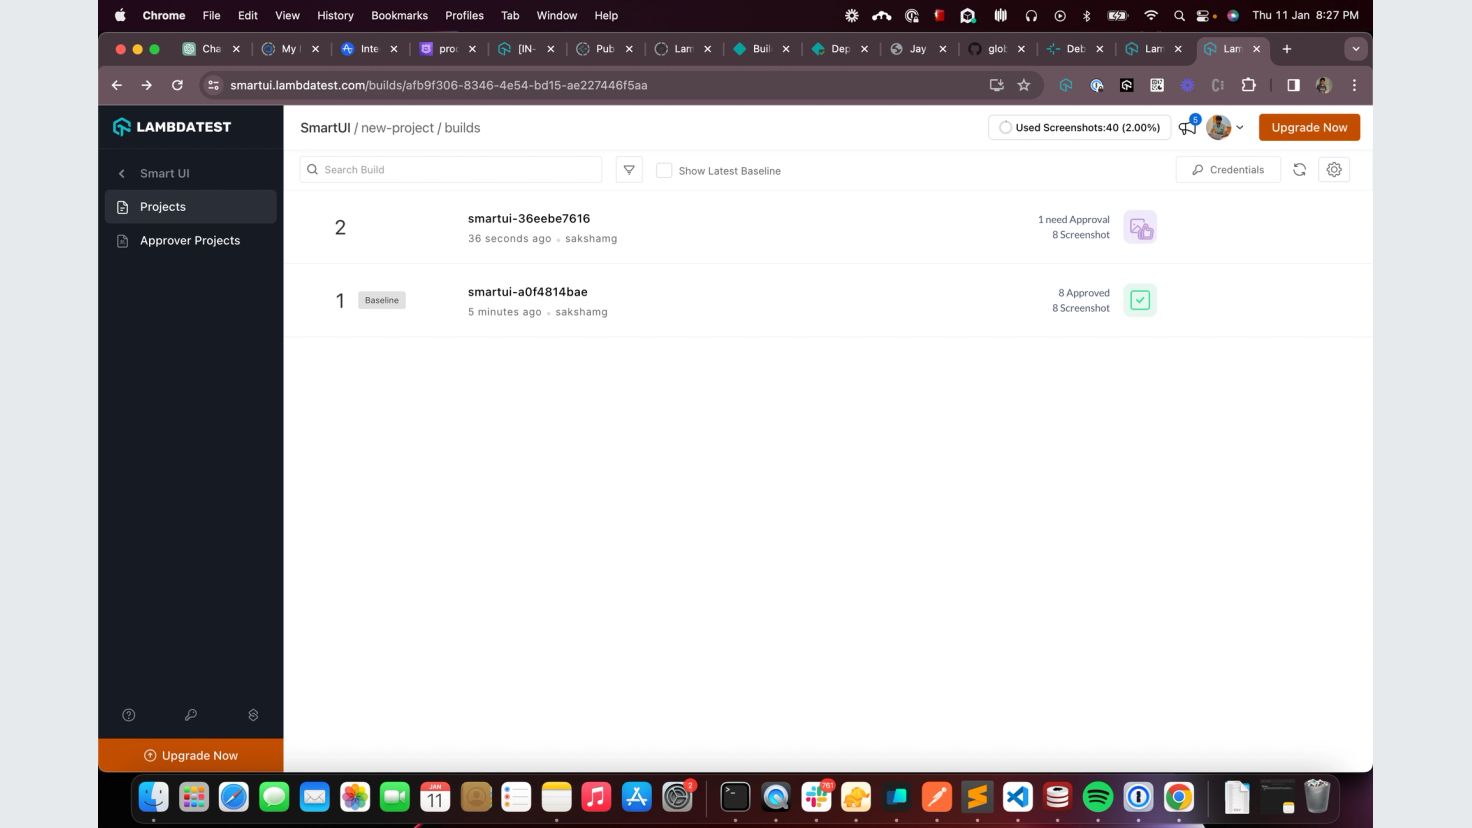
Task: Toggle Chrome side panel icon
Action: [1293, 85]
